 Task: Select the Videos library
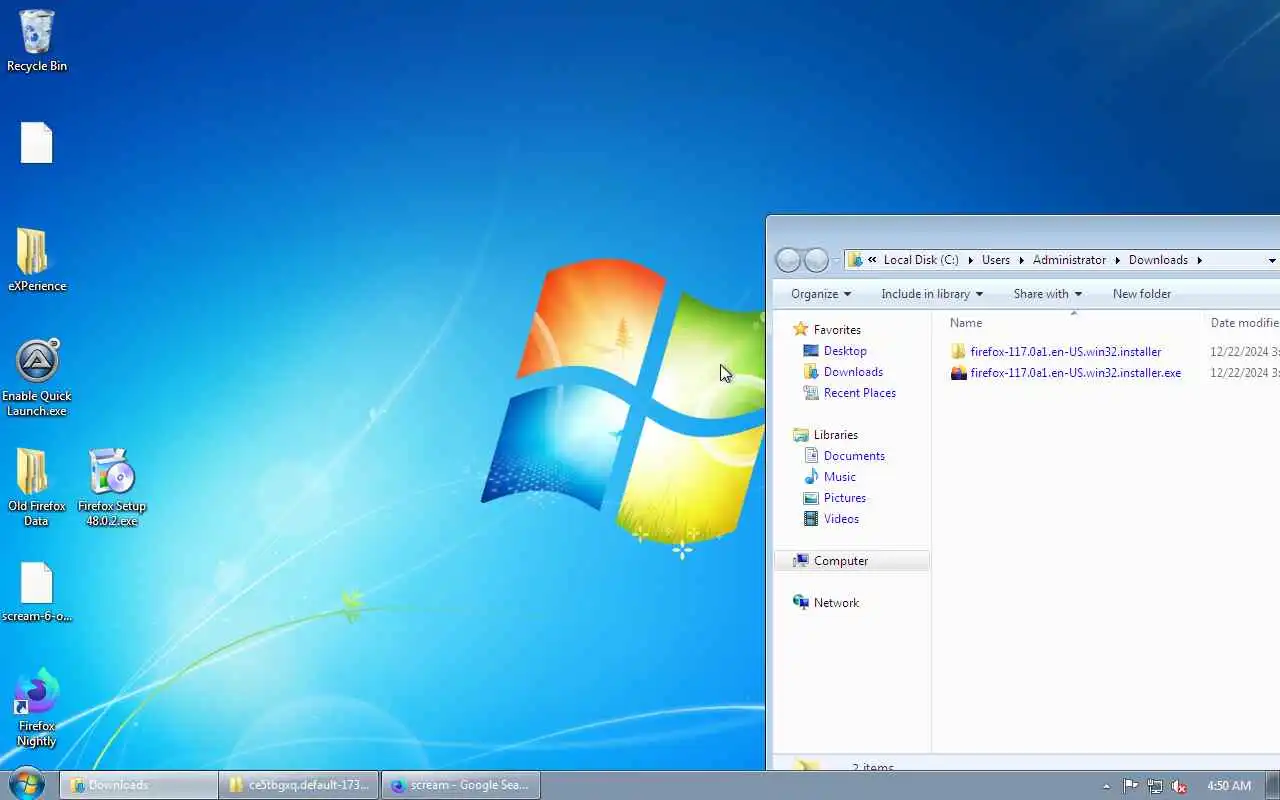click(841, 519)
